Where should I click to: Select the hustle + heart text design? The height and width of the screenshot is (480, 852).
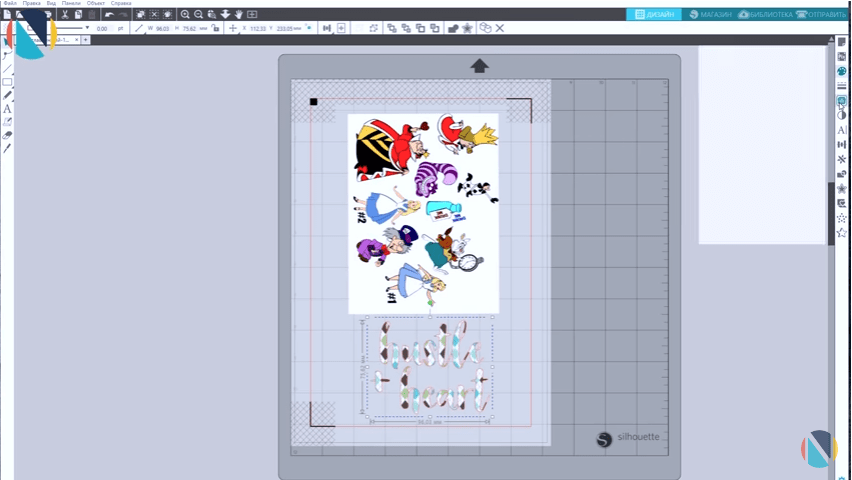pos(430,367)
